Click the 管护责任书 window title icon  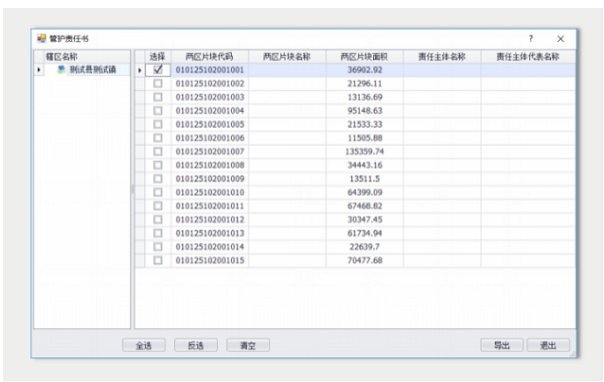pos(42,39)
